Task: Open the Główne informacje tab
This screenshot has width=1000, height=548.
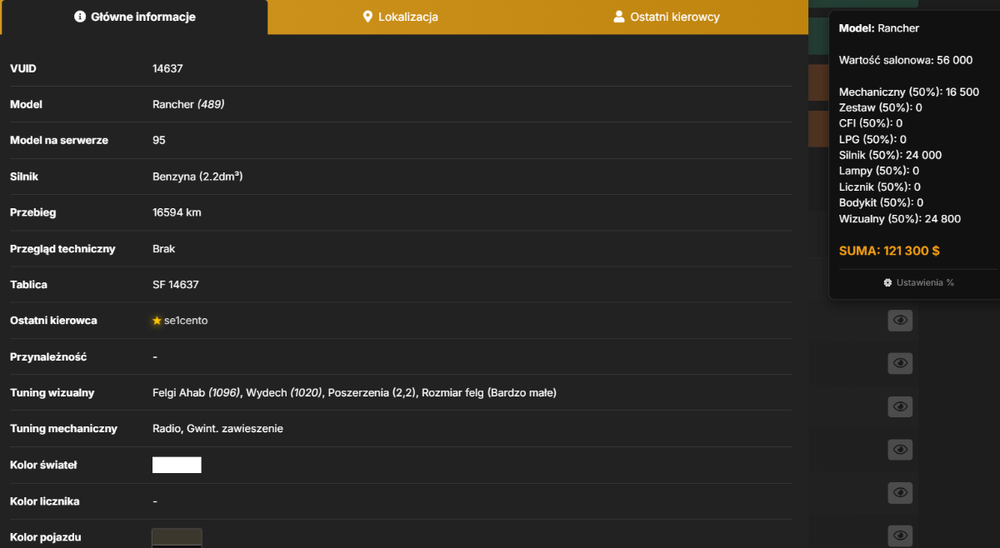Action: pyautogui.click(x=135, y=17)
